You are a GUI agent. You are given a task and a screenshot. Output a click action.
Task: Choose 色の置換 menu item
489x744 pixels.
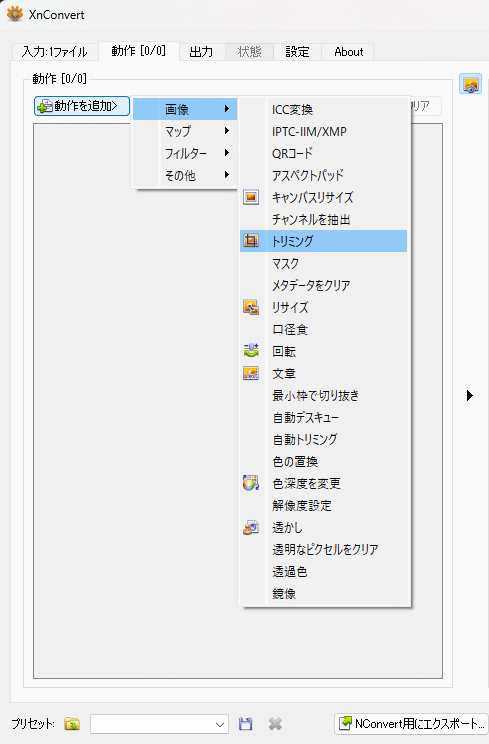click(x=323, y=461)
